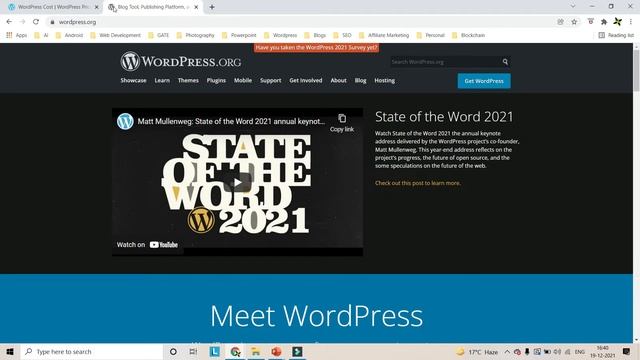Open the Hosting menu item
This screenshot has width=640, height=360.
tap(384, 80)
